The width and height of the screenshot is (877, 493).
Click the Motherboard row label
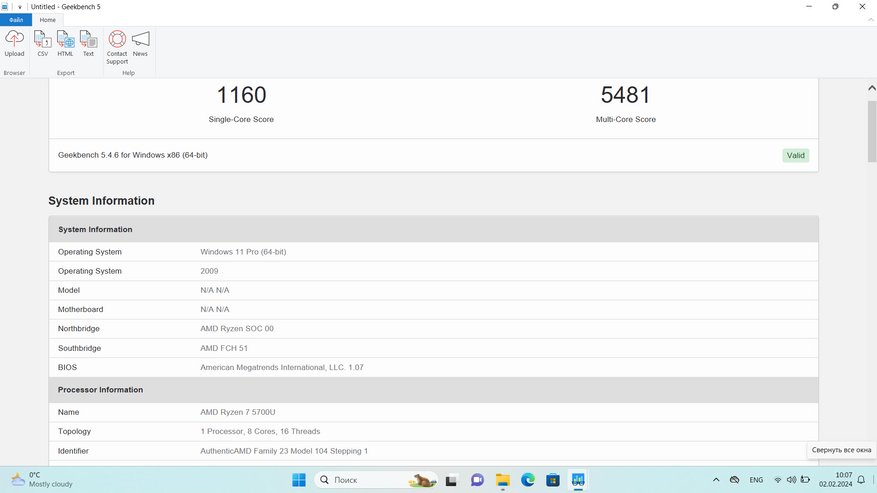point(81,309)
